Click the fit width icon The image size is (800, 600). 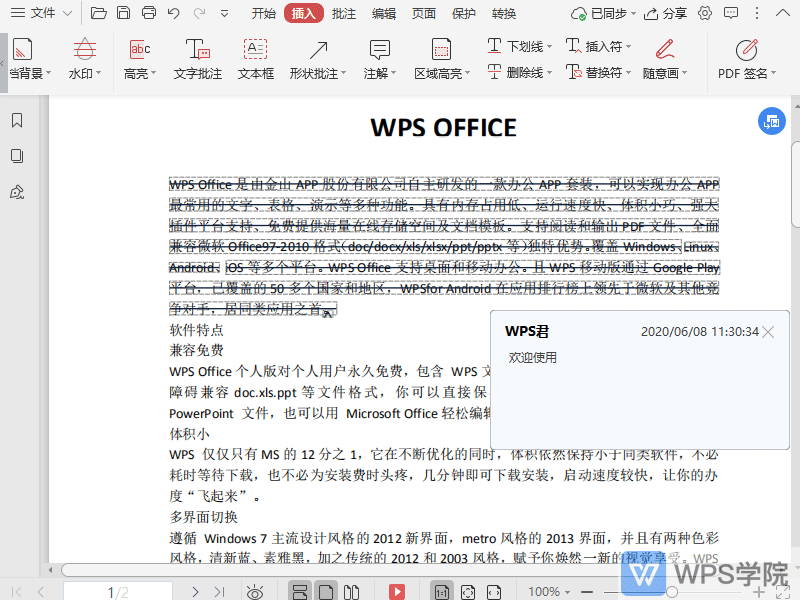(494, 592)
